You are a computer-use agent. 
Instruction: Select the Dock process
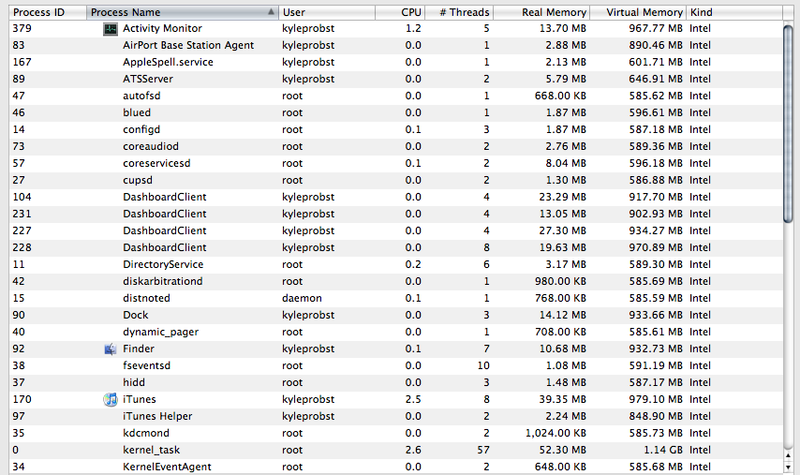395,315
